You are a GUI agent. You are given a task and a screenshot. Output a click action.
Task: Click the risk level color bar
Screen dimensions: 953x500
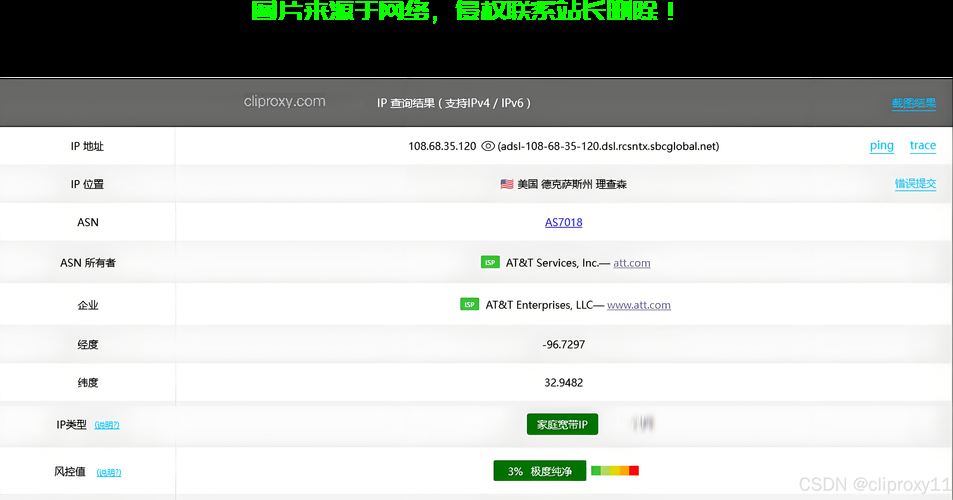614,471
